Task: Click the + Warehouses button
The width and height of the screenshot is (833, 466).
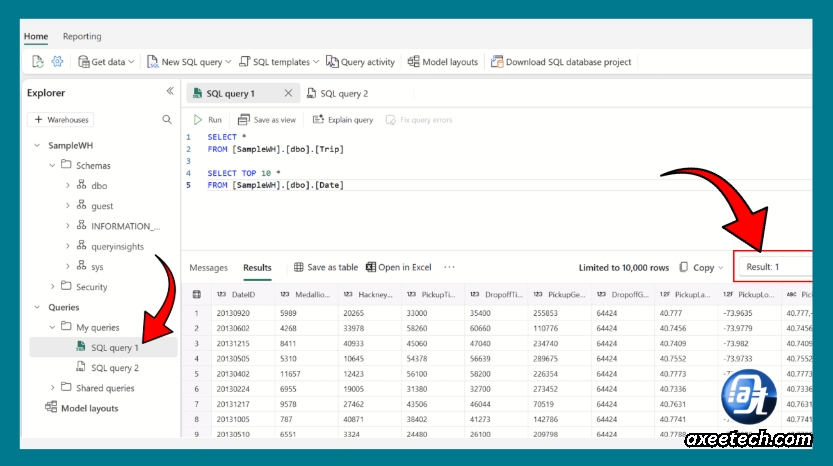Action: click(x=61, y=120)
